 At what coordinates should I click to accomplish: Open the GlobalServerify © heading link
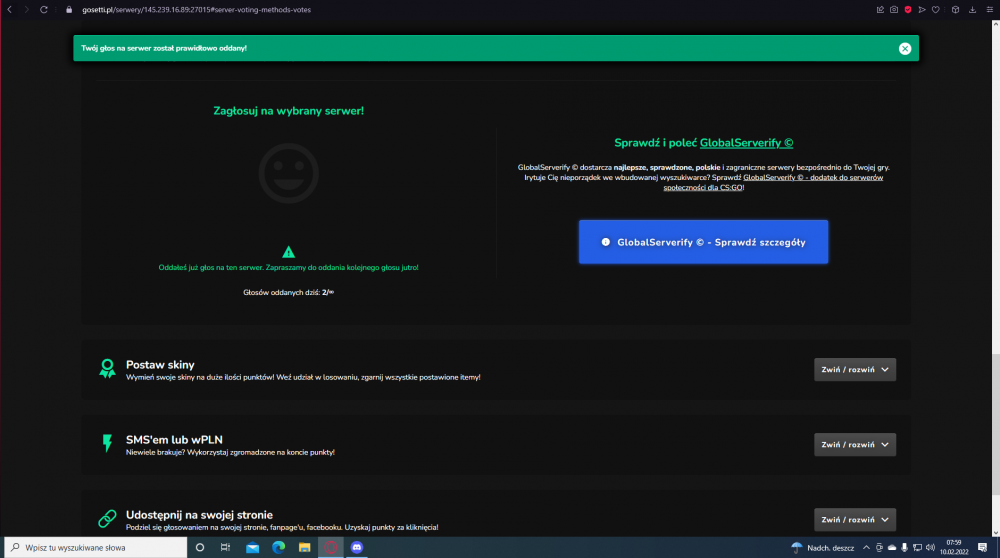coord(746,143)
